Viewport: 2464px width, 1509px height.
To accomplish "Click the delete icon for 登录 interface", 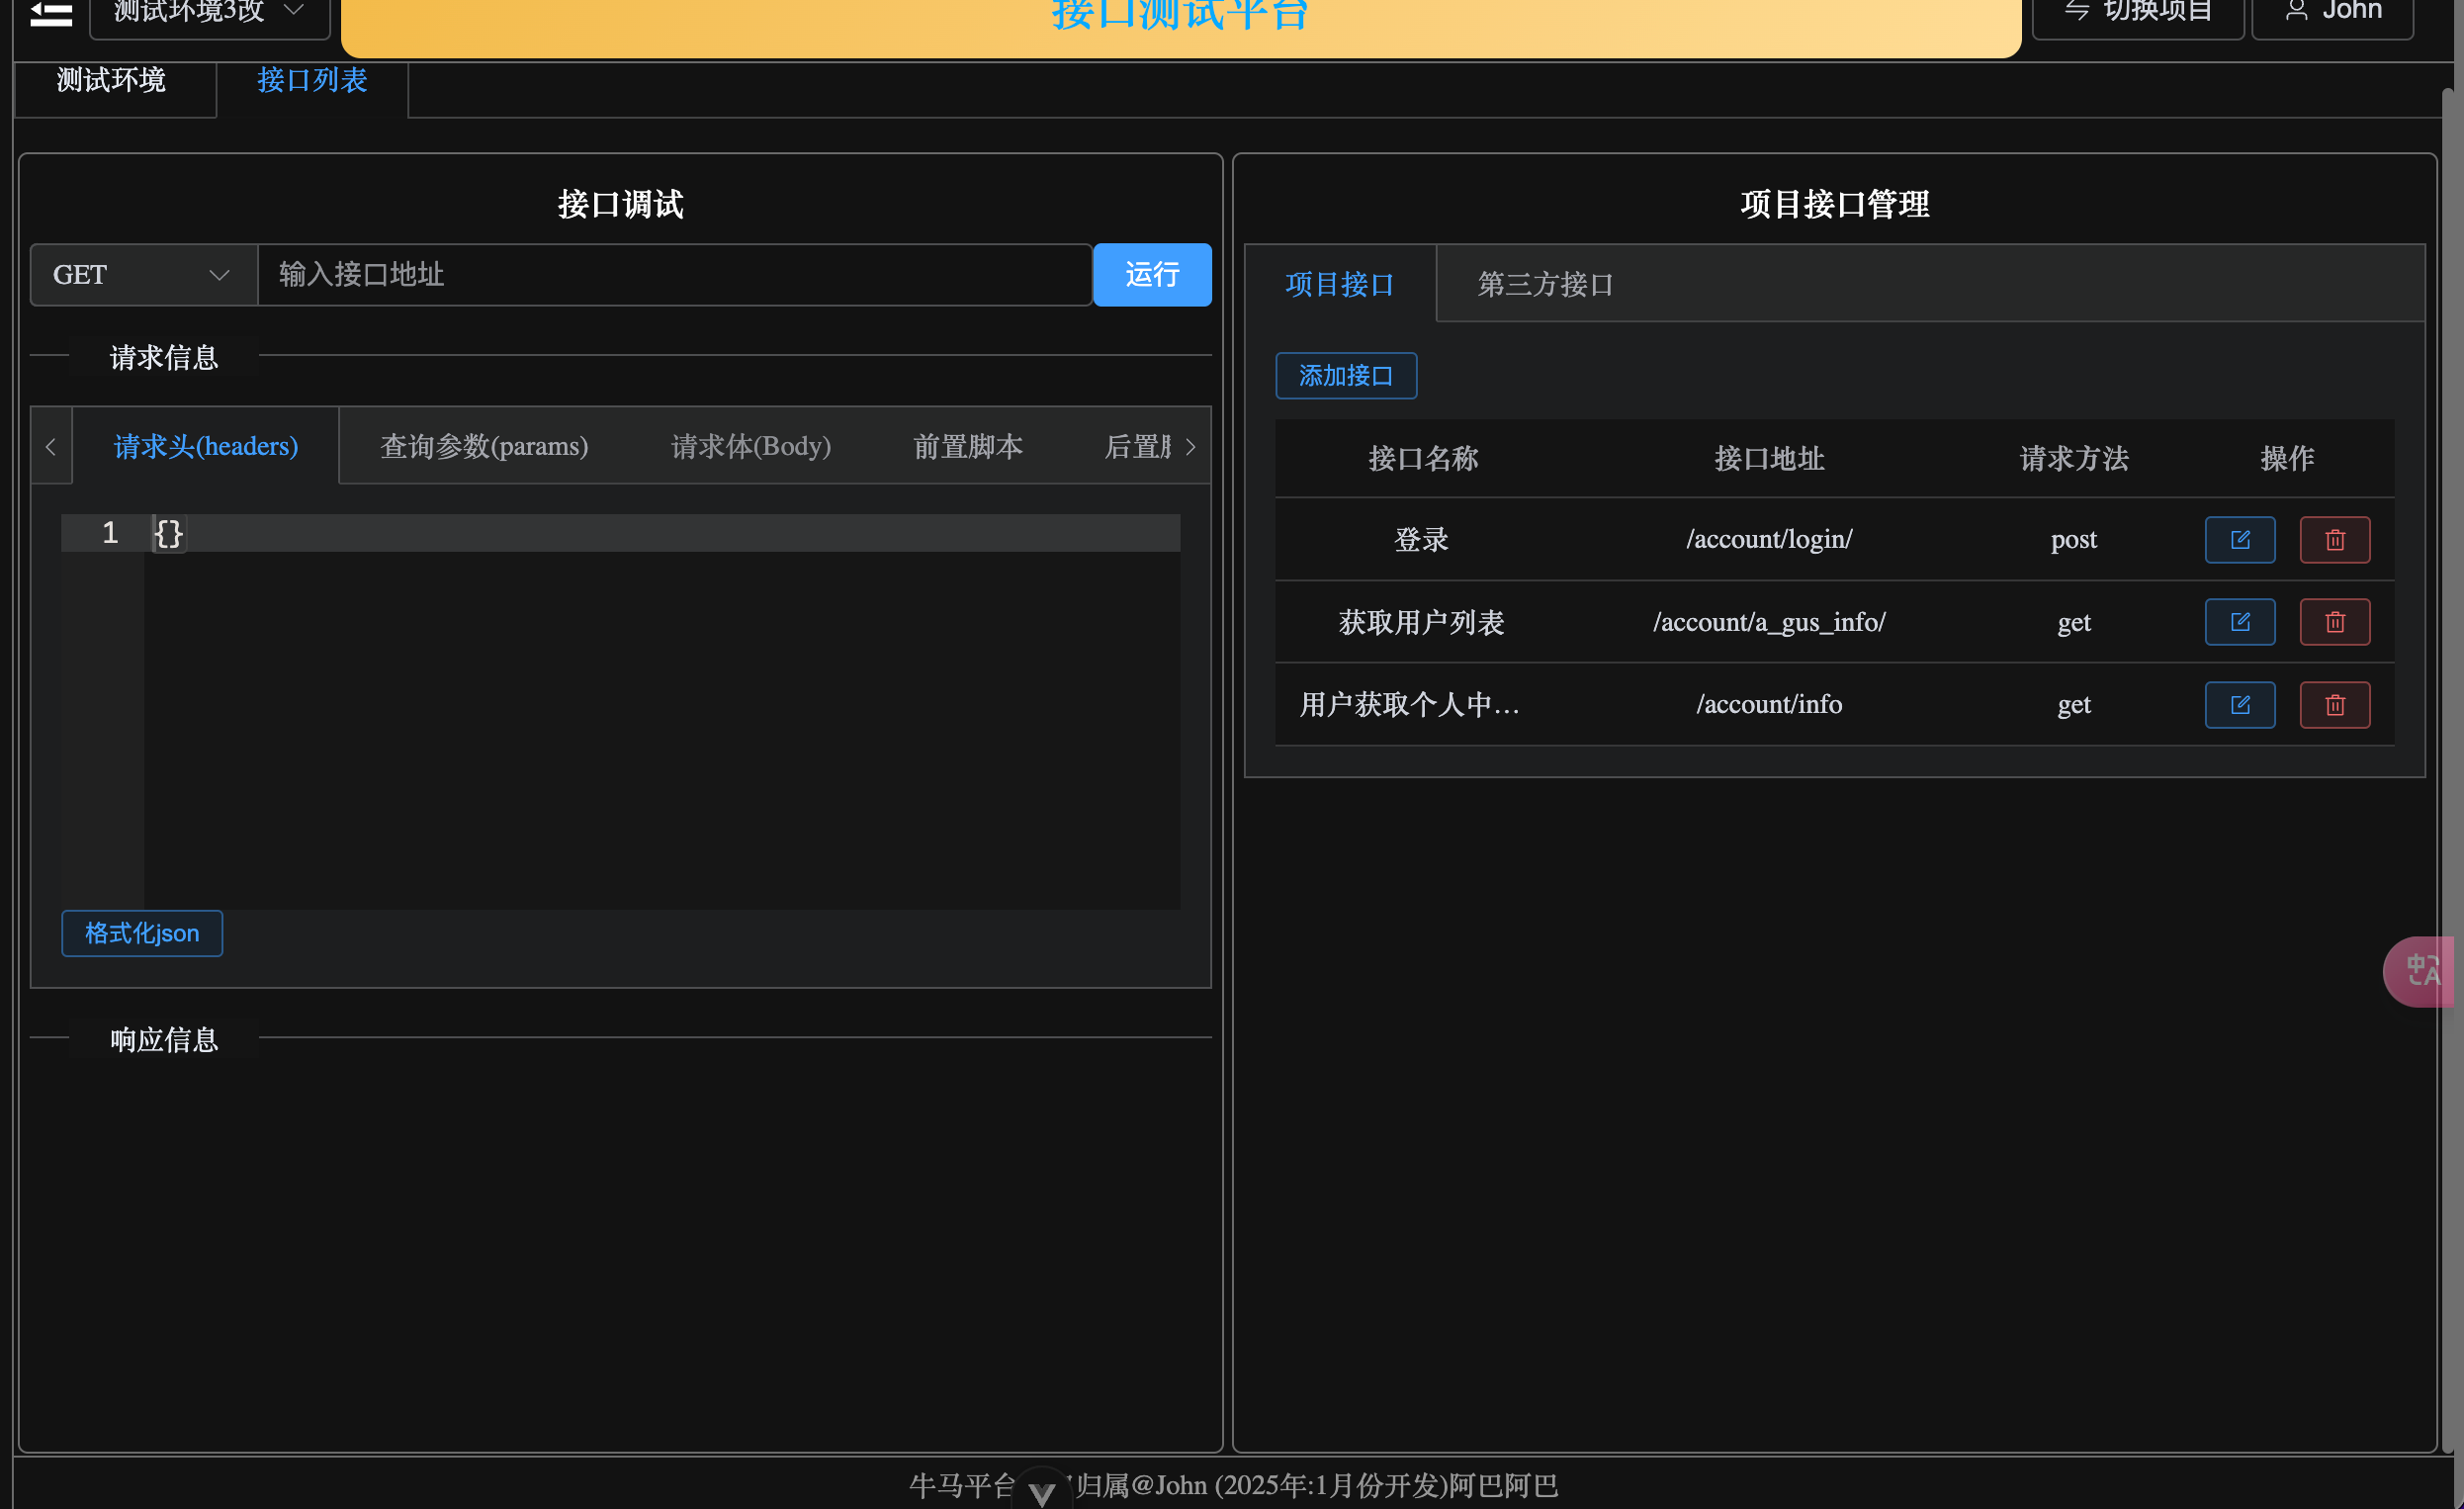I will tap(2334, 540).
